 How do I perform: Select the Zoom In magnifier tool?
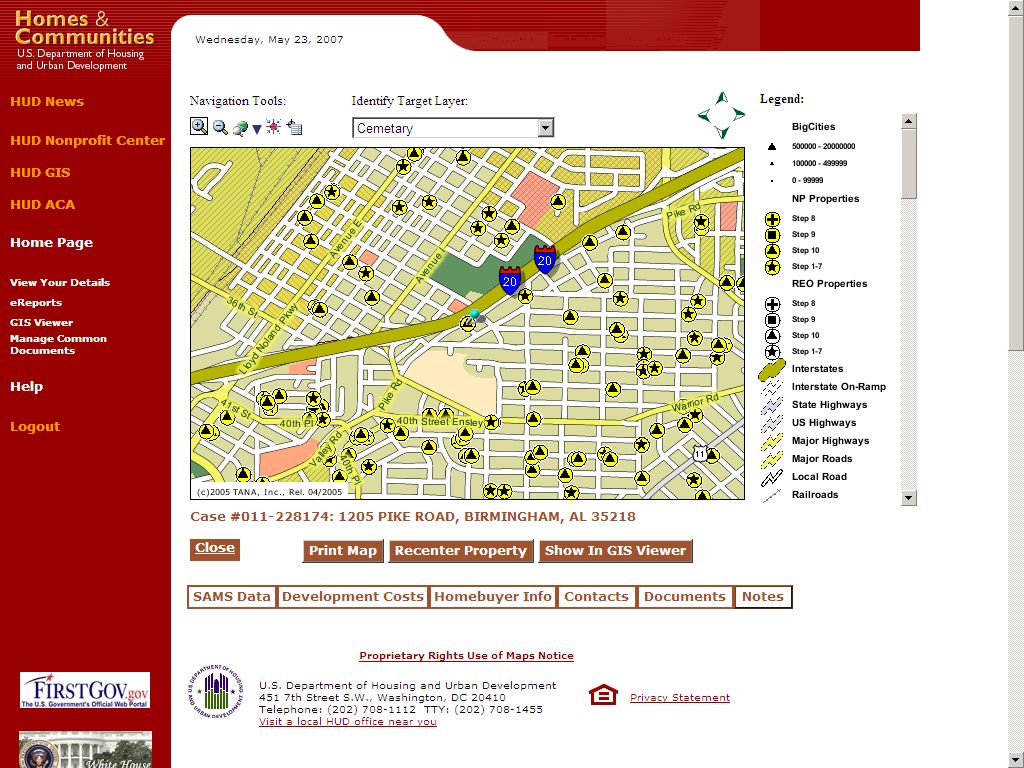199,127
